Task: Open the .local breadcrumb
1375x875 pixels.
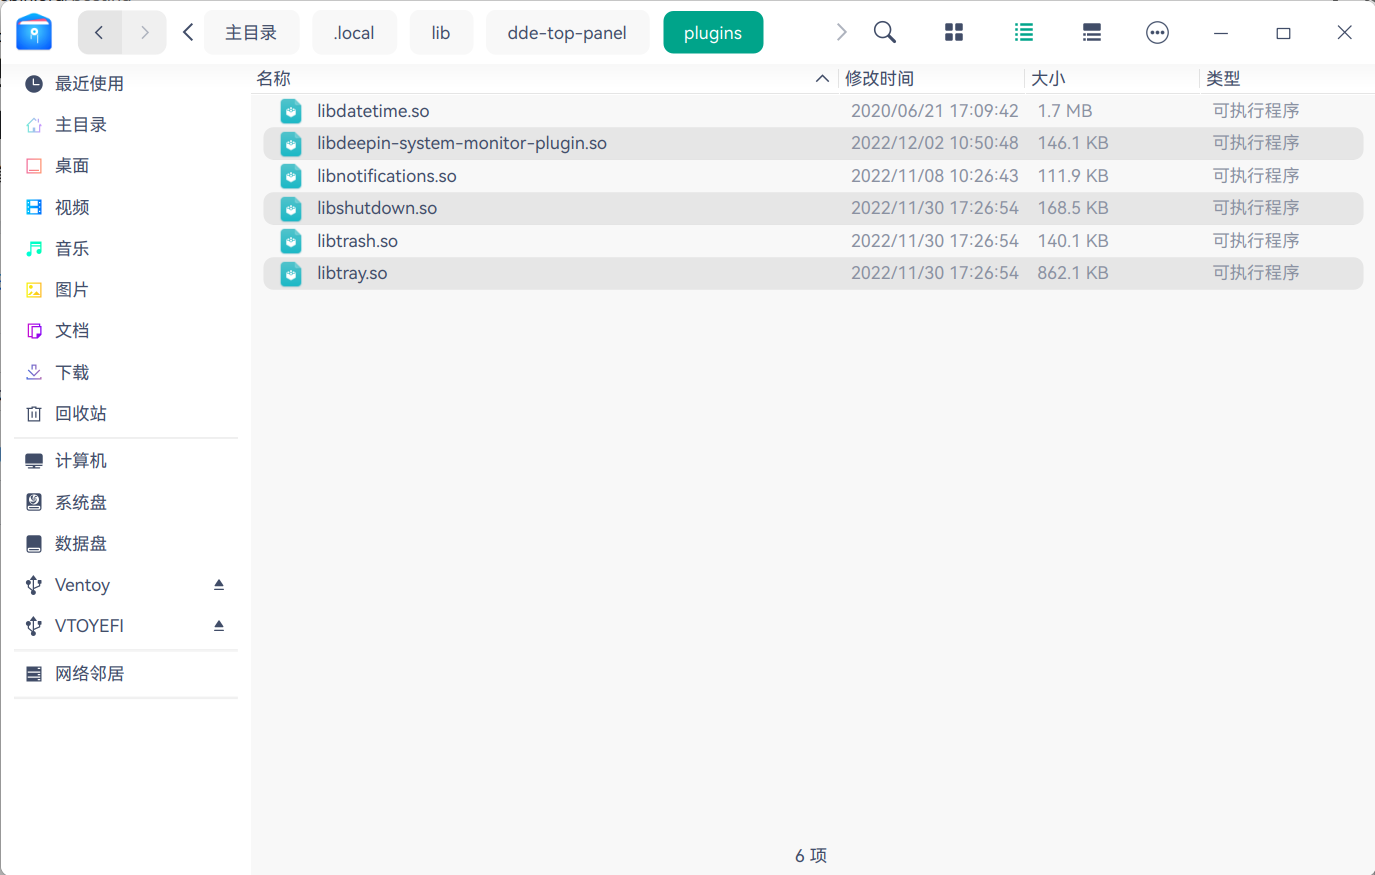Action: coord(354,33)
